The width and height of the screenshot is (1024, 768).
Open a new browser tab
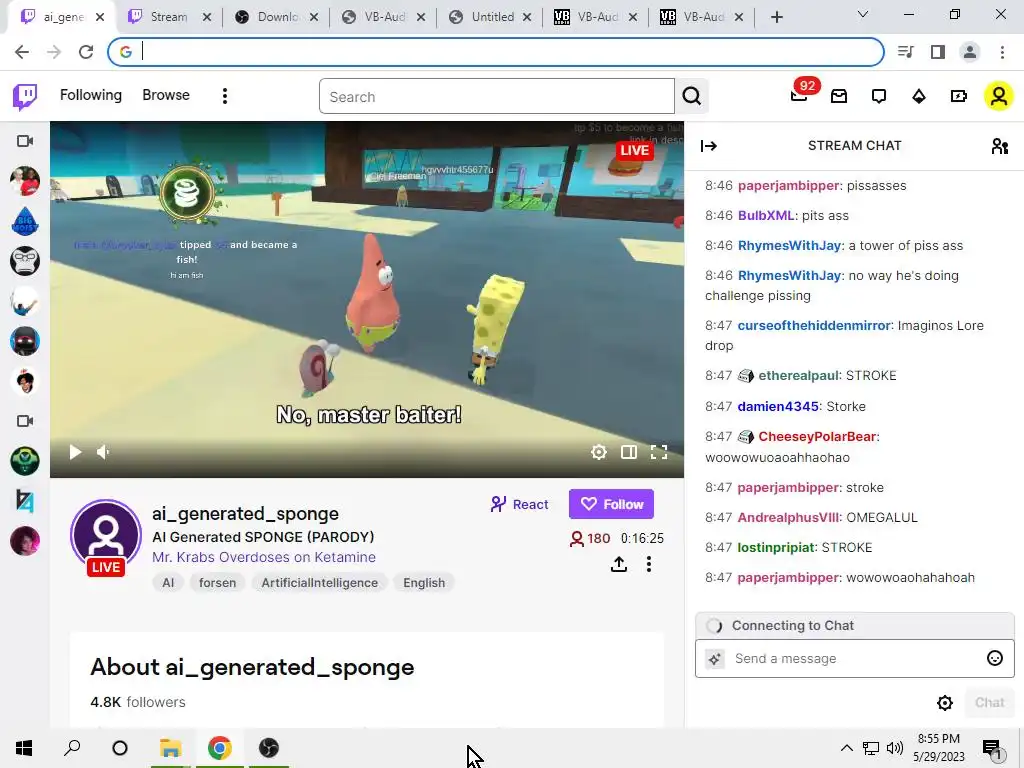click(776, 17)
